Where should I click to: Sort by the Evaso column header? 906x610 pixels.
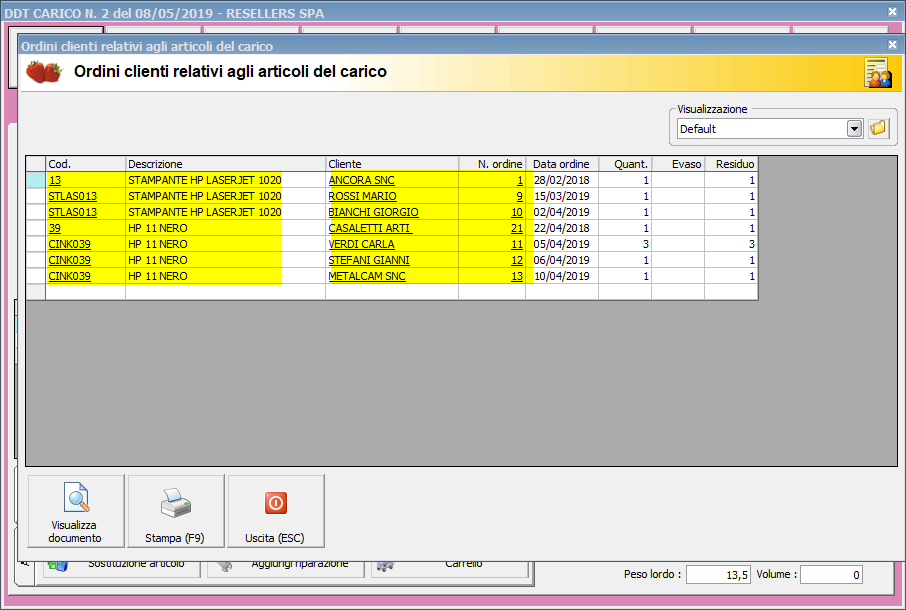[678, 164]
